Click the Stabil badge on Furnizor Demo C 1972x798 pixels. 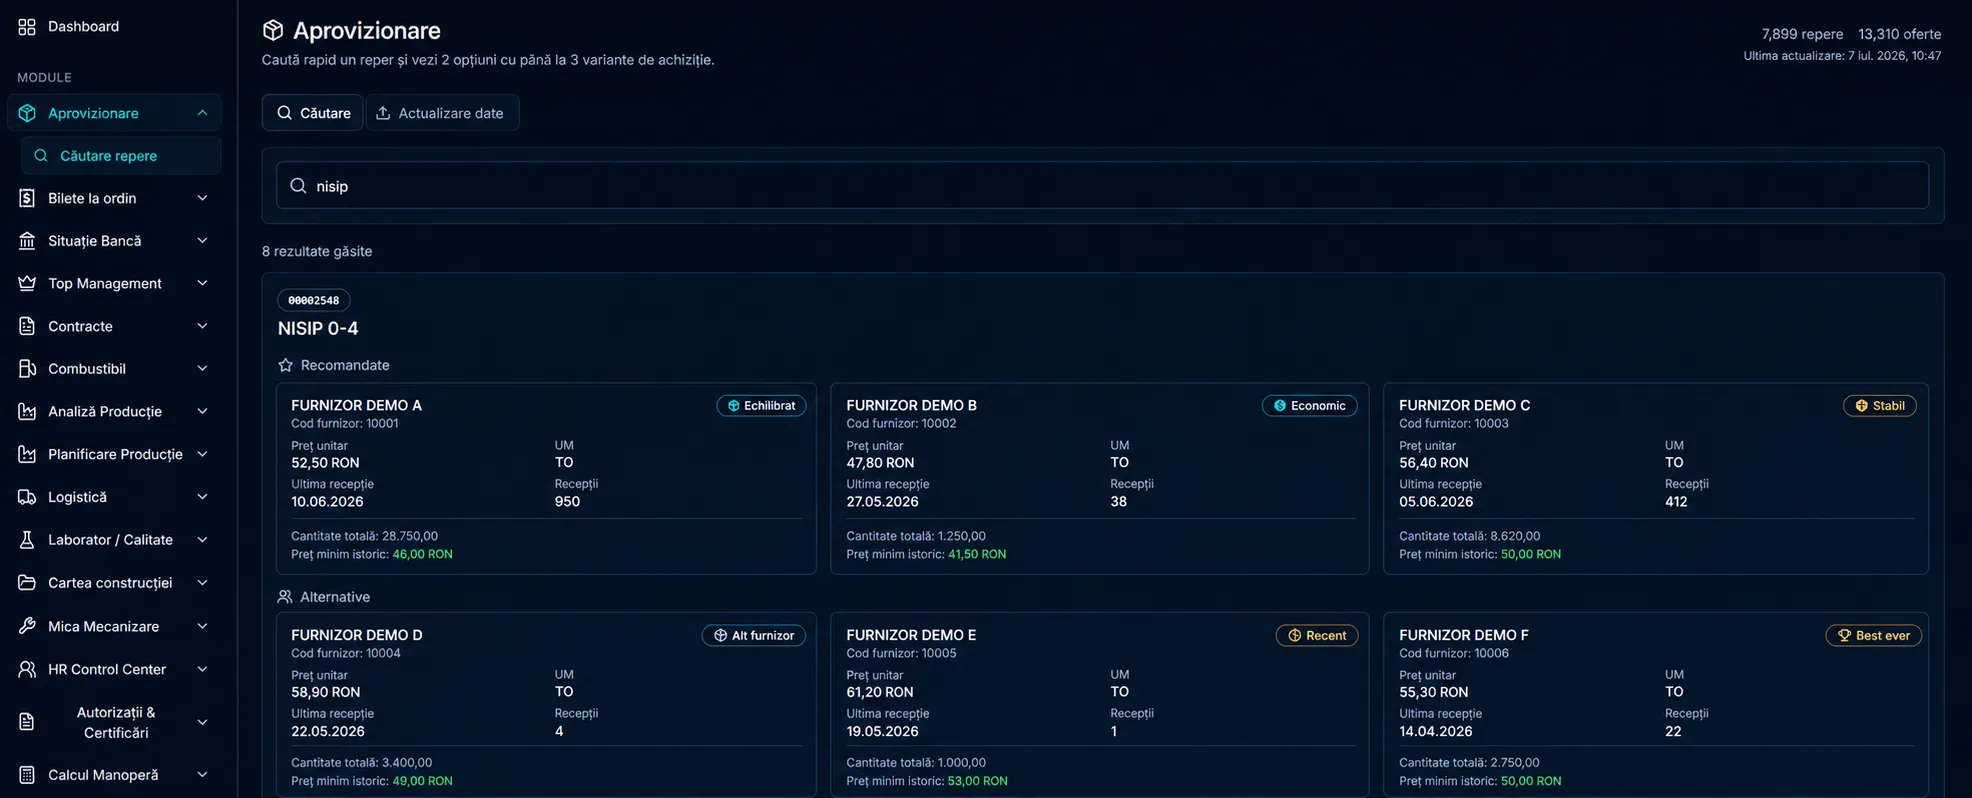[x=1880, y=405]
